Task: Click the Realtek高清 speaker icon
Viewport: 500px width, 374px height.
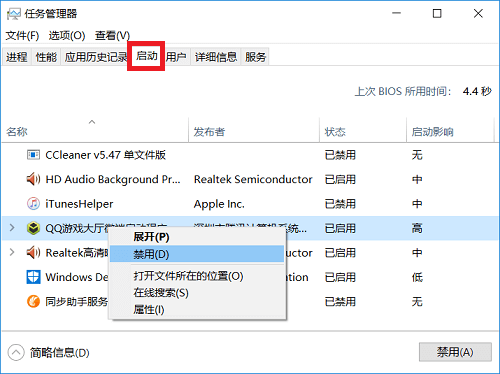Action: click(33, 253)
